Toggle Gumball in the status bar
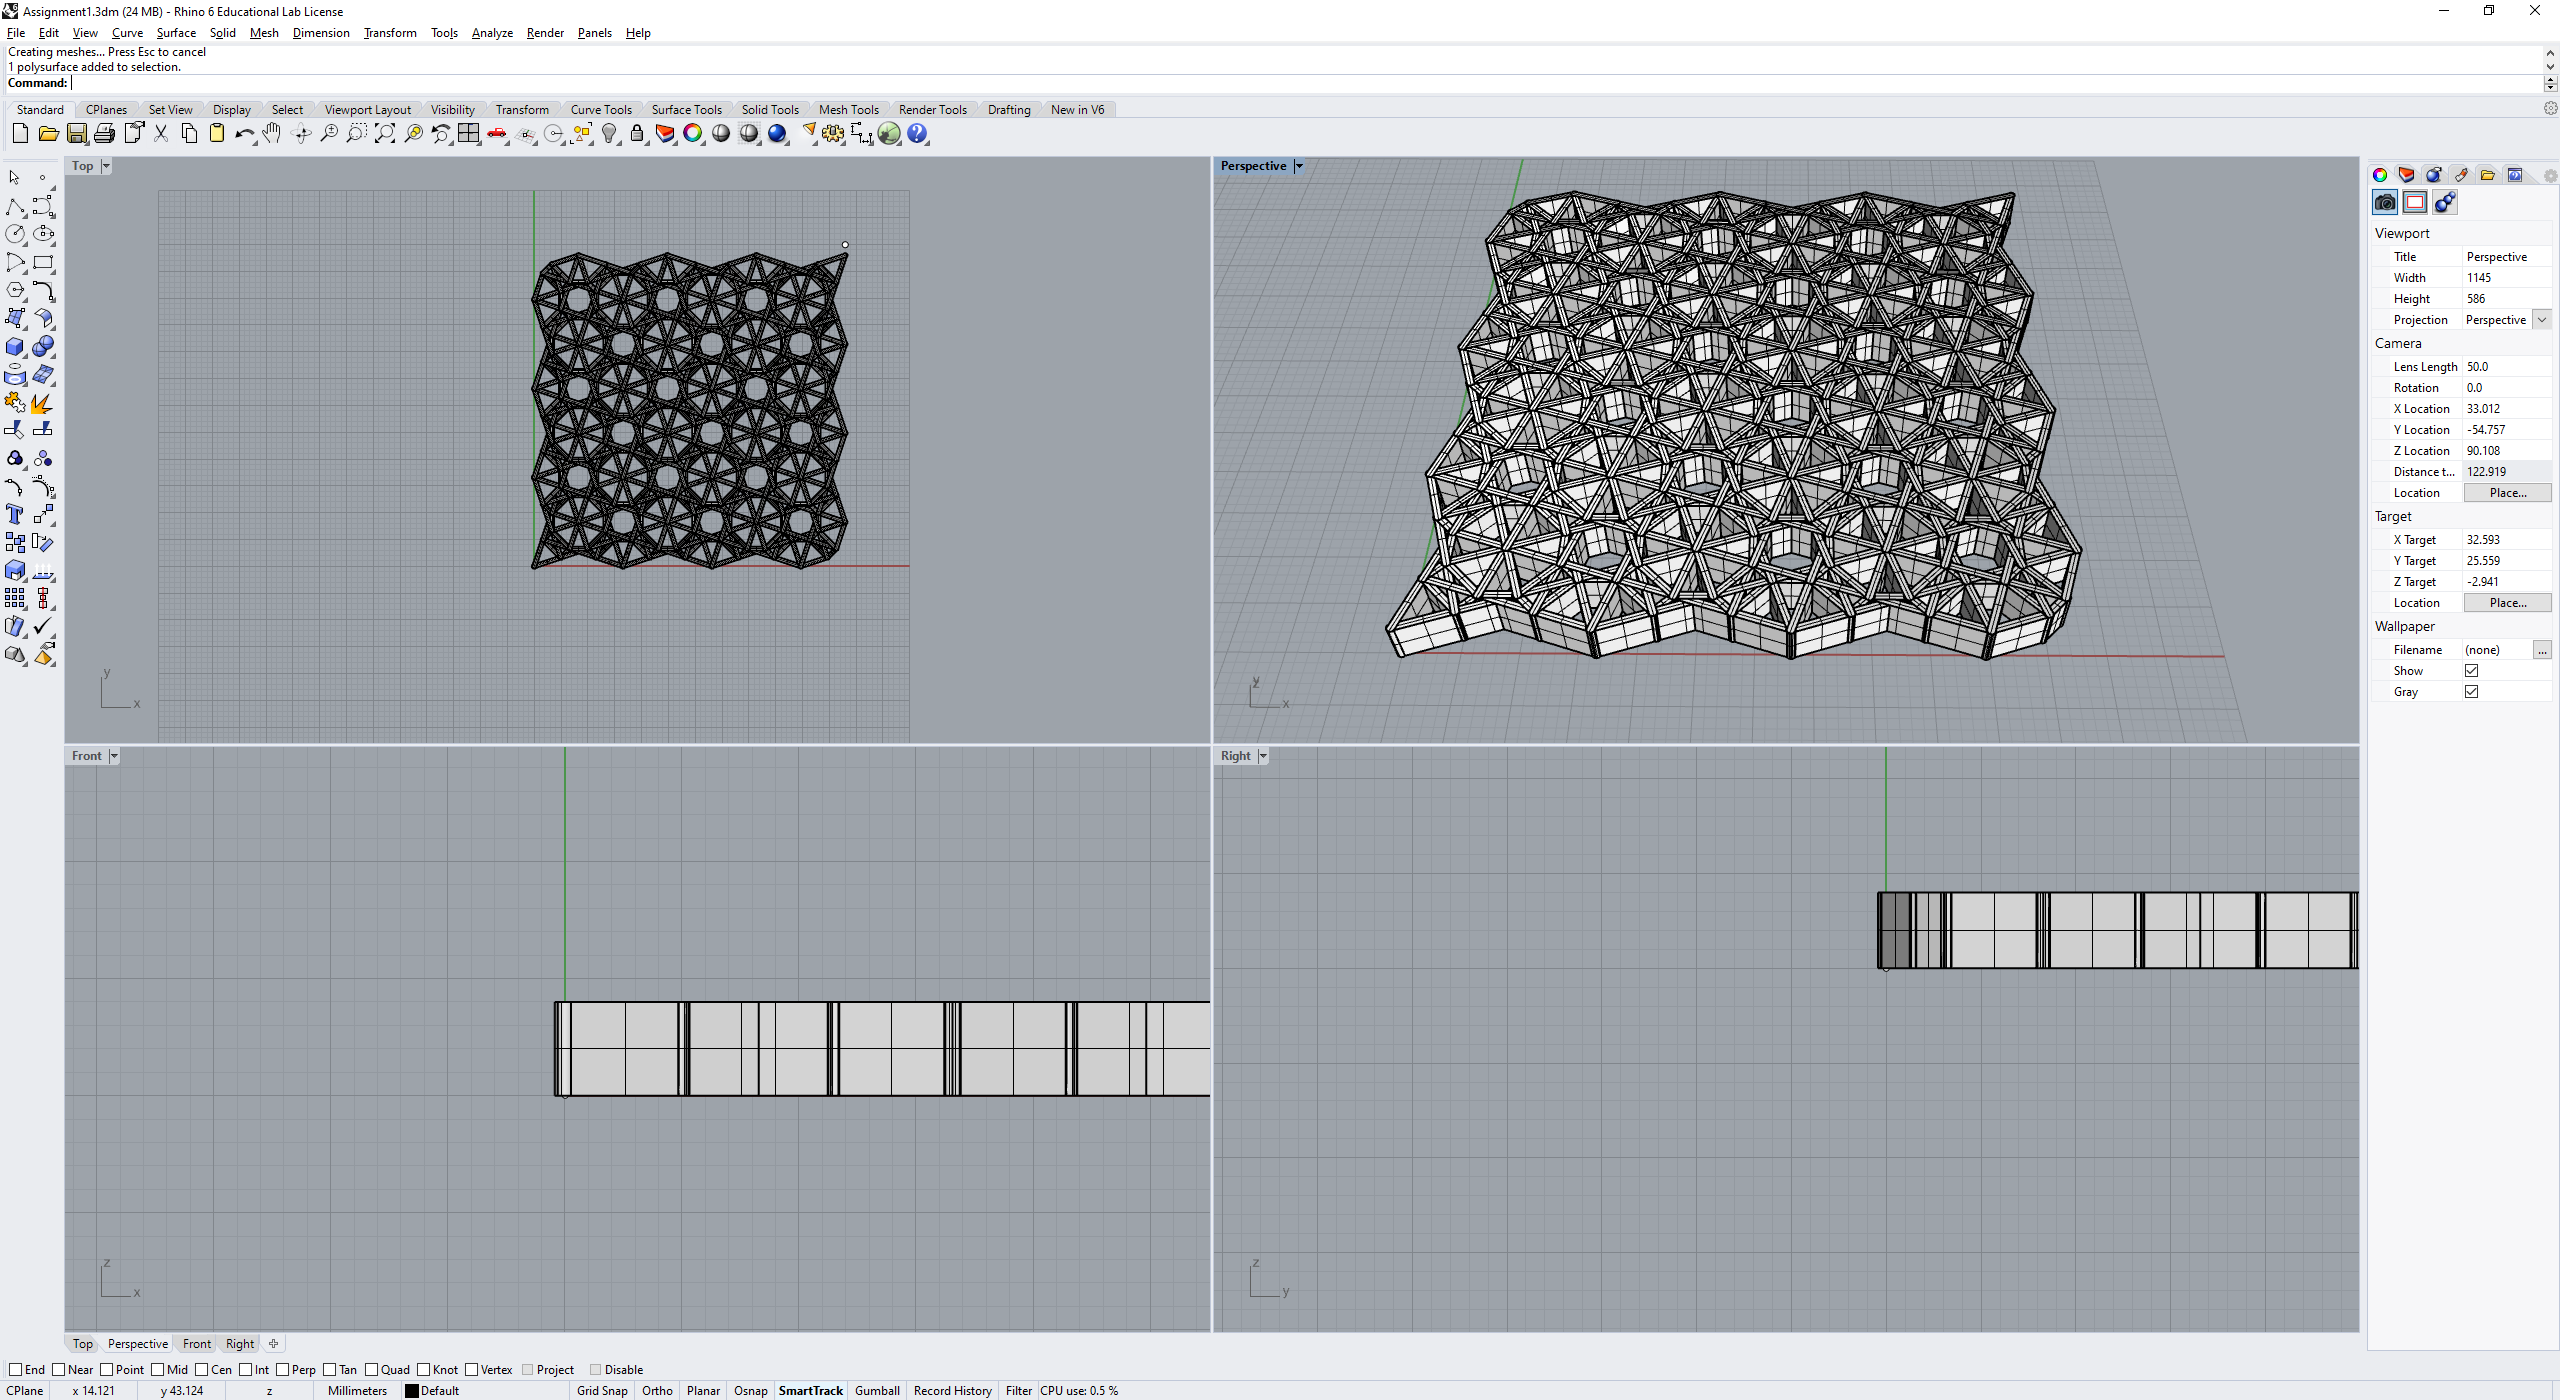This screenshot has height=1400, width=2560. [x=877, y=1391]
